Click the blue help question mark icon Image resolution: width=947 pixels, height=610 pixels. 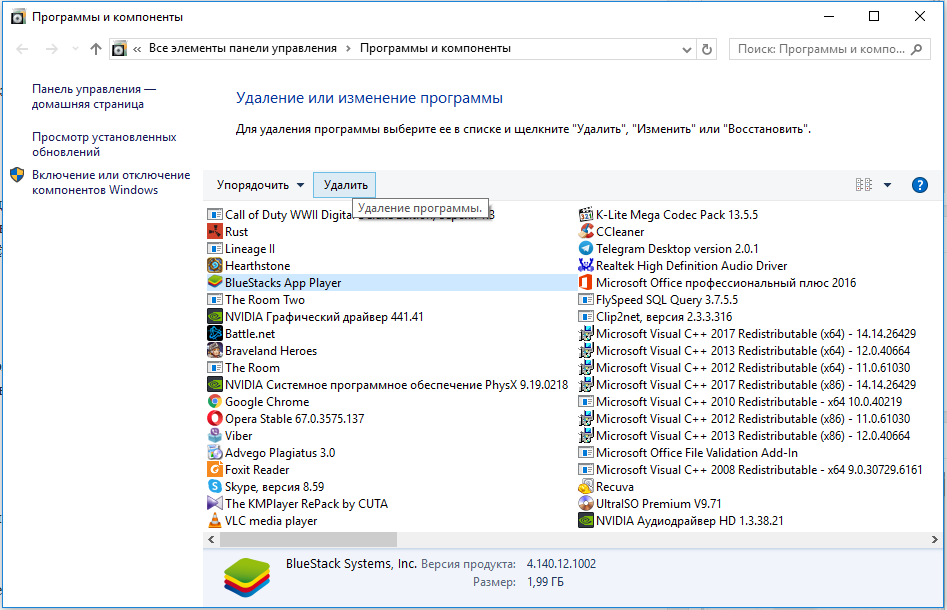coord(919,185)
